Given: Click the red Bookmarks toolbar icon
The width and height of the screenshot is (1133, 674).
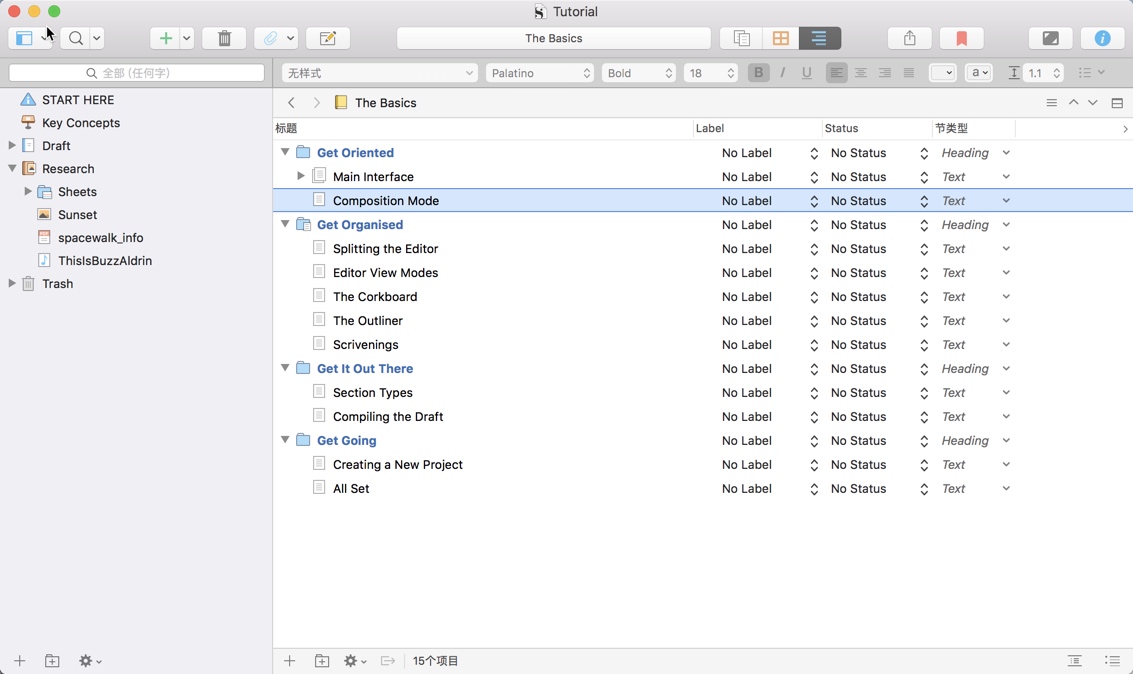Looking at the screenshot, I should pyautogui.click(x=961, y=38).
